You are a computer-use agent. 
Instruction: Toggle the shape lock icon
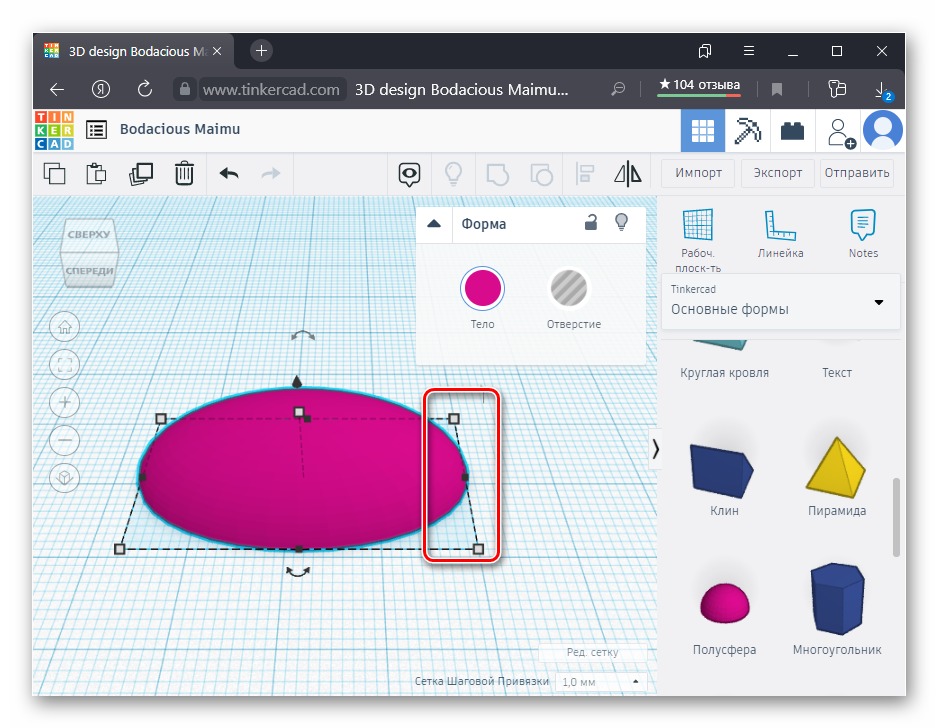(x=591, y=223)
